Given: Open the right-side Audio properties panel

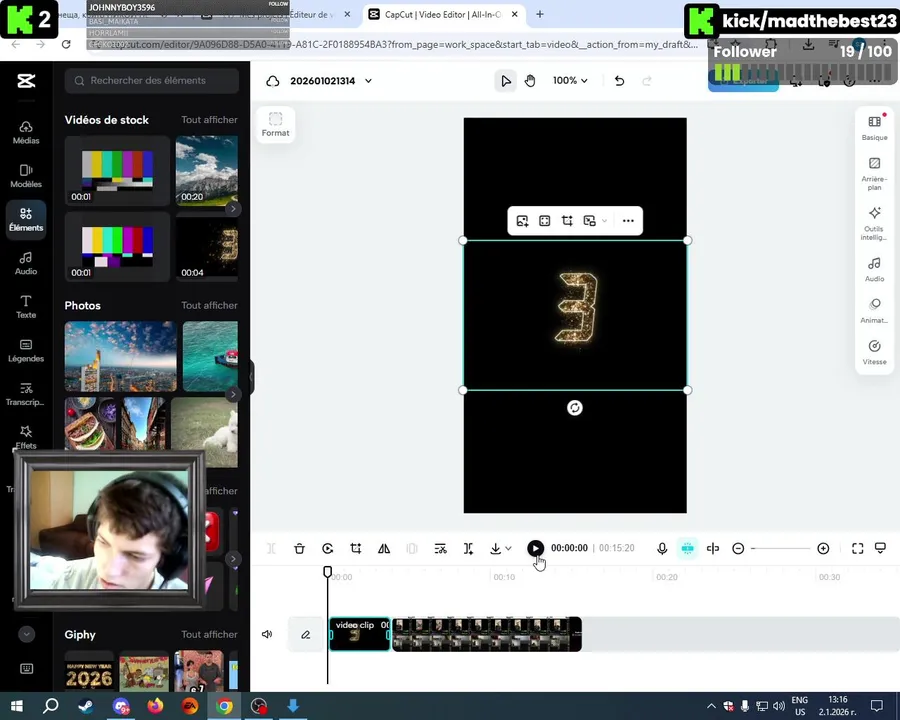Looking at the screenshot, I should 874,269.
